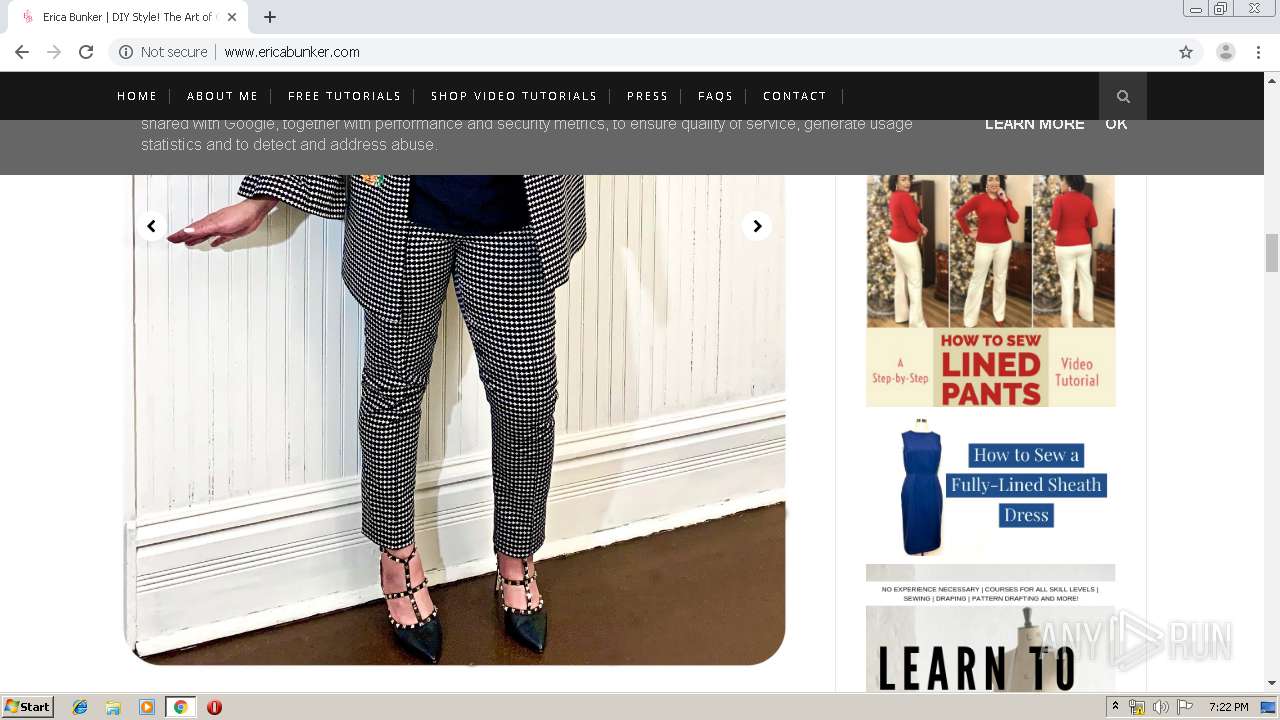Open the site search magnifier icon

tap(1123, 96)
